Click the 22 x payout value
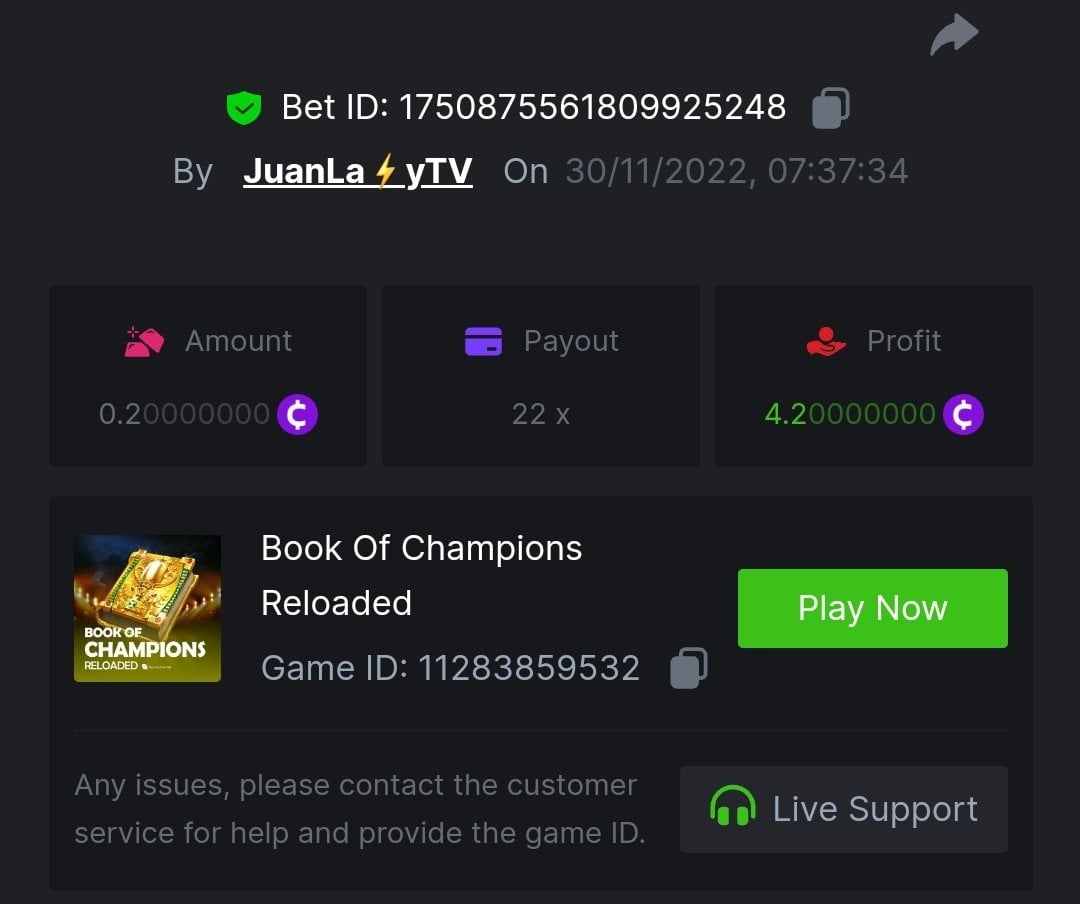This screenshot has width=1080, height=904. (x=541, y=414)
